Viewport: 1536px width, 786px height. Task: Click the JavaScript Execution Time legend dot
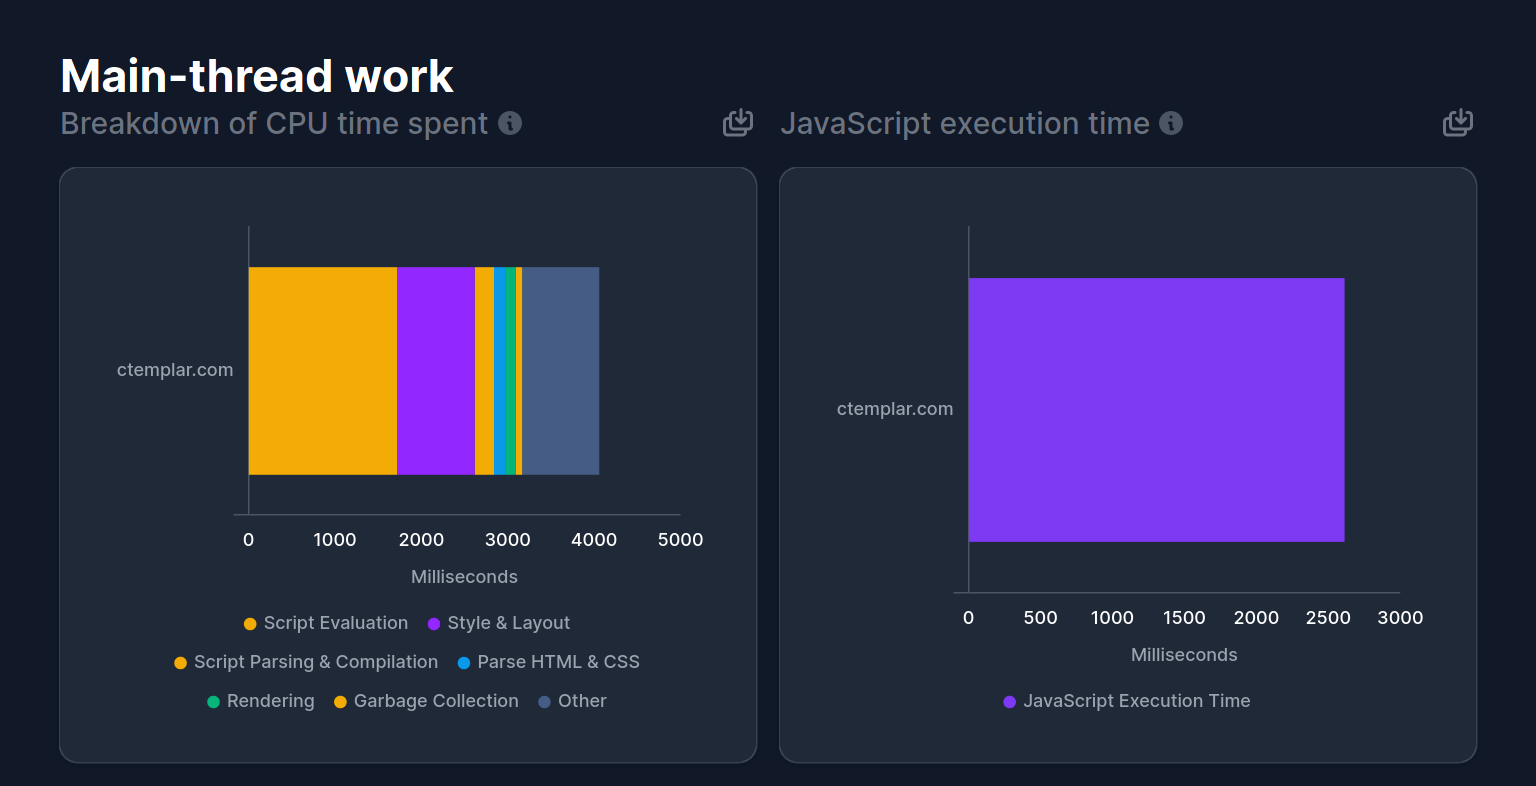pos(1008,701)
